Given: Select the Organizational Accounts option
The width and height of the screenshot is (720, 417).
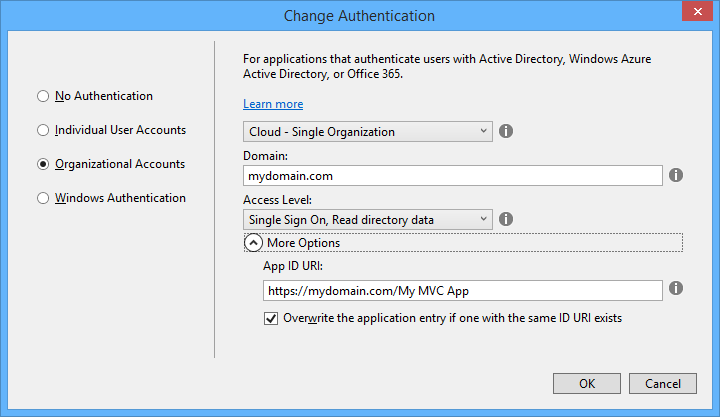Looking at the screenshot, I should click(43, 164).
